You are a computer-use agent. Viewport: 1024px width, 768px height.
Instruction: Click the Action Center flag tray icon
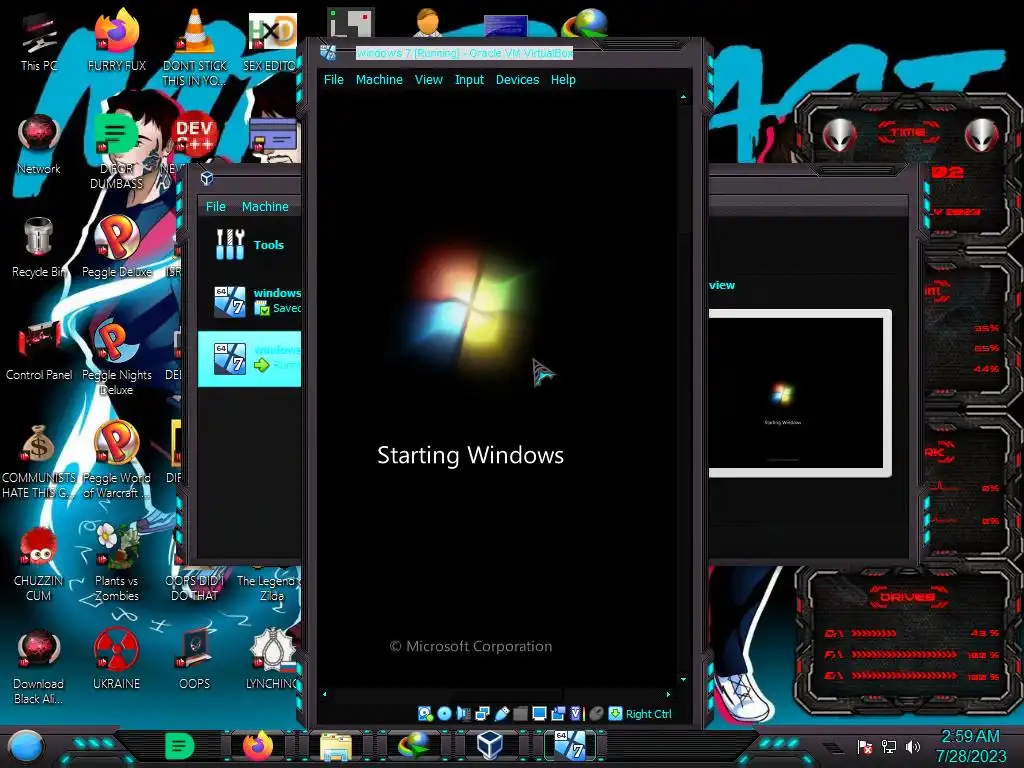click(x=865, y=746)
